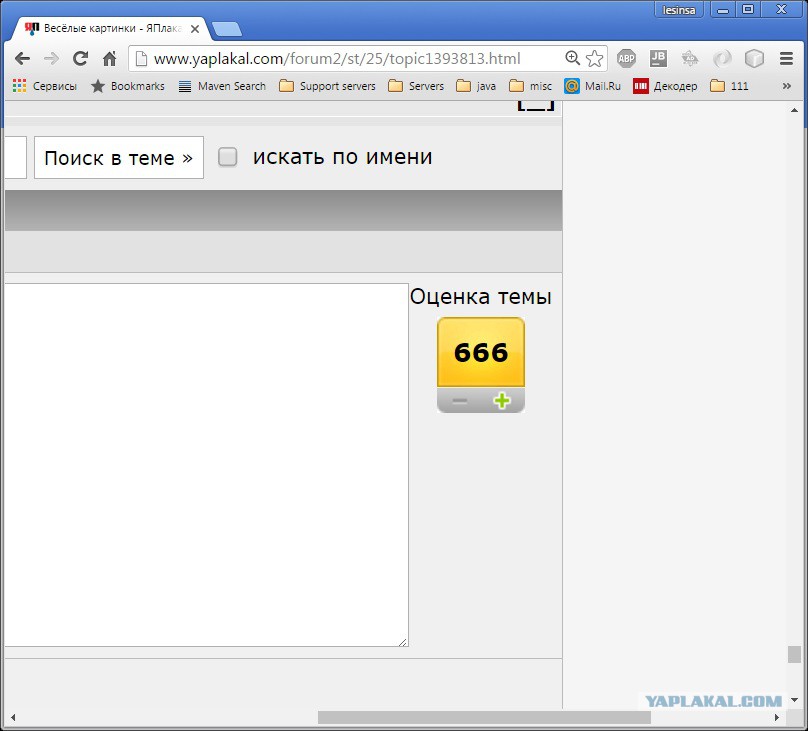Open the Adblock Plus extension
808x731 pixels.
(626, 58)
